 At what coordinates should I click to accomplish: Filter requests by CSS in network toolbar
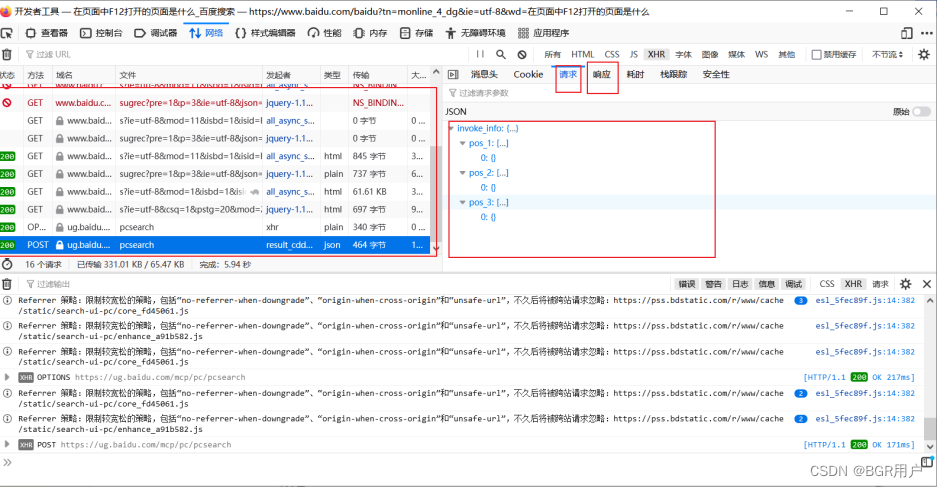pos(612,54)
